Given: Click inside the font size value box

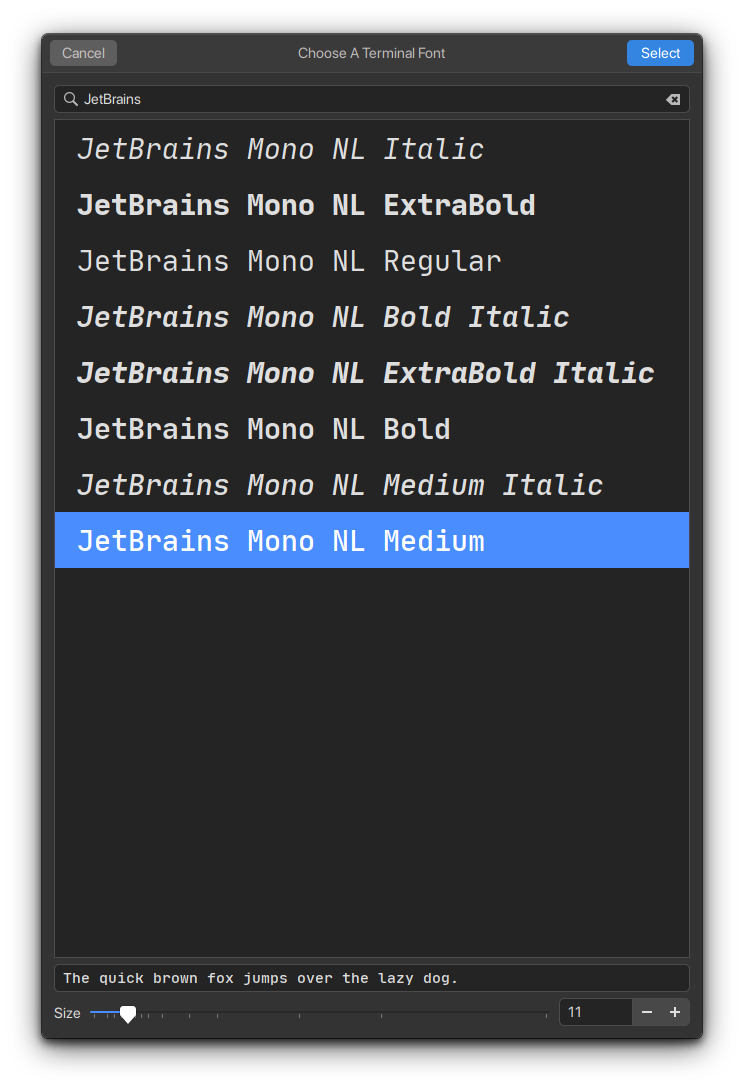Looking at the screenshot, I should point(595,1012).
